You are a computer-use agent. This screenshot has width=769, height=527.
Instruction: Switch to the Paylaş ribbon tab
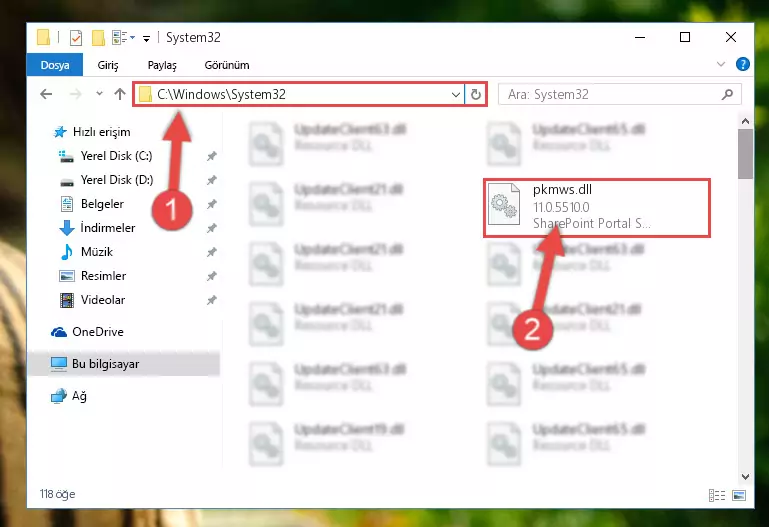click(162, 65)
